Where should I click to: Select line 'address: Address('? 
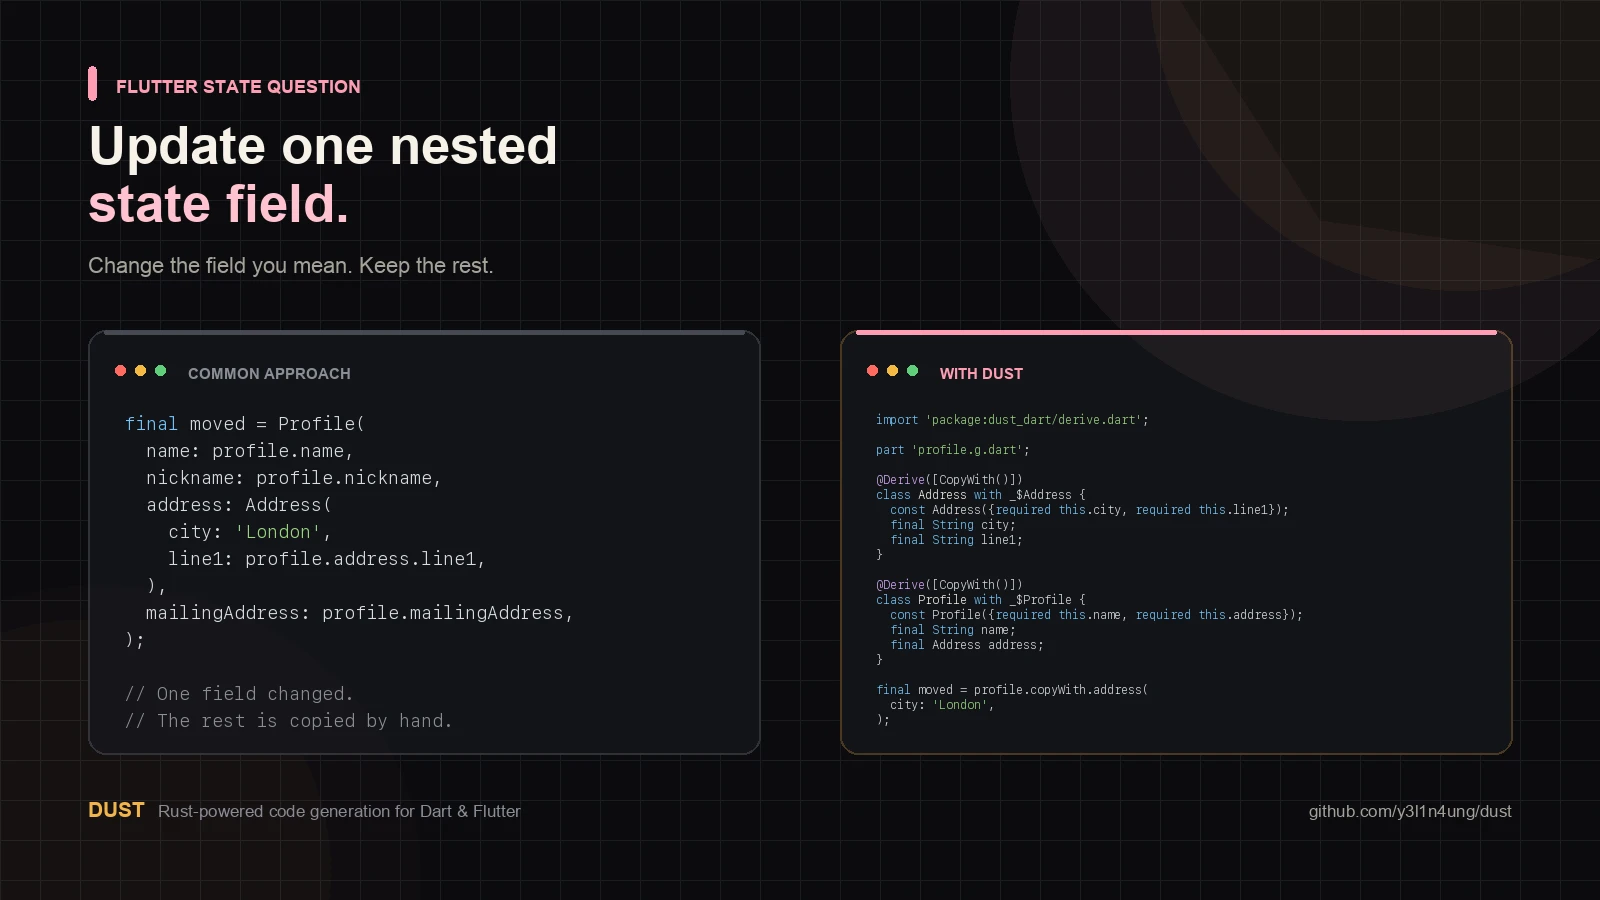pyautogui.click(x=239, y=505)
